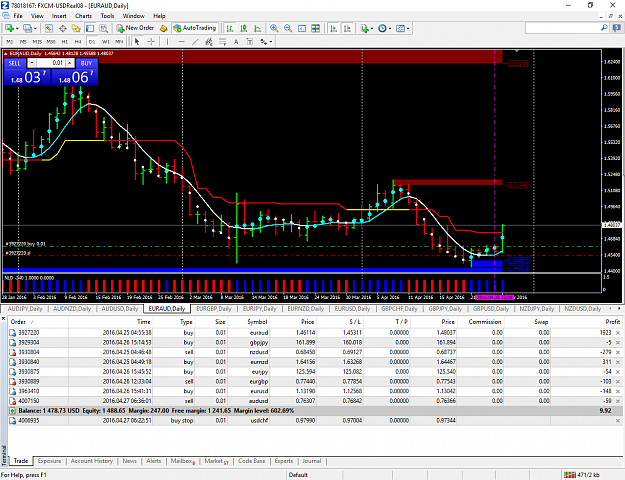Expand the Indicators dropdown arrow
Image resolution: width=625 pixels, height=480 pixels.
coord(372,28)
